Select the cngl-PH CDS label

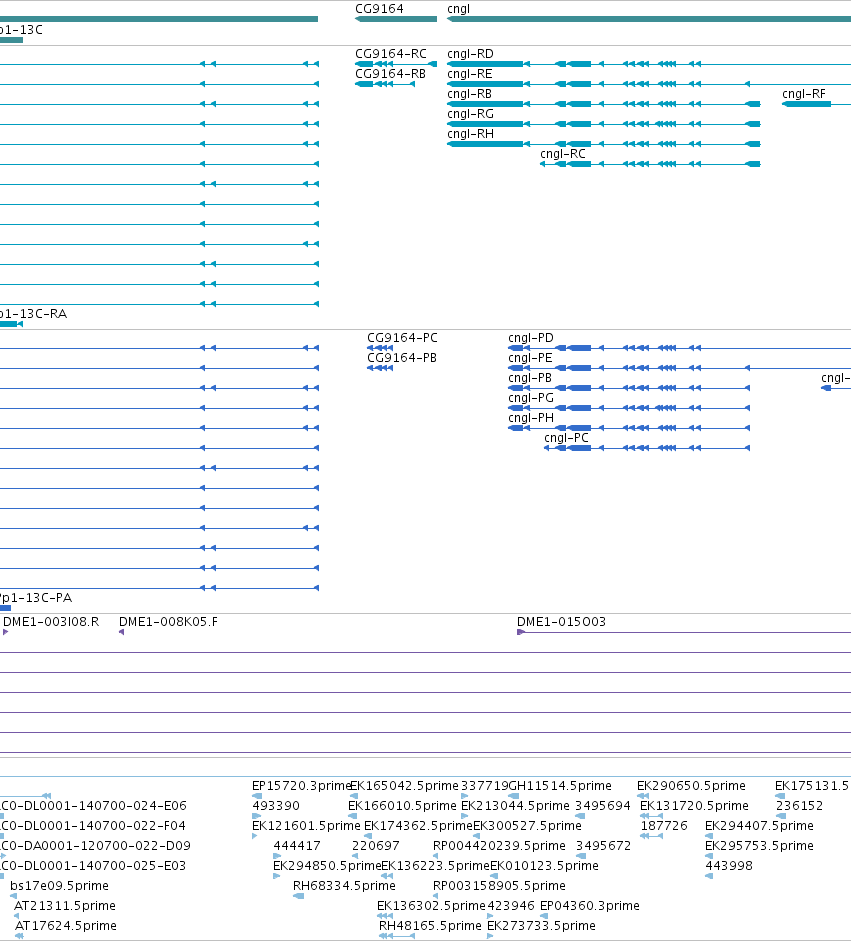531,418
